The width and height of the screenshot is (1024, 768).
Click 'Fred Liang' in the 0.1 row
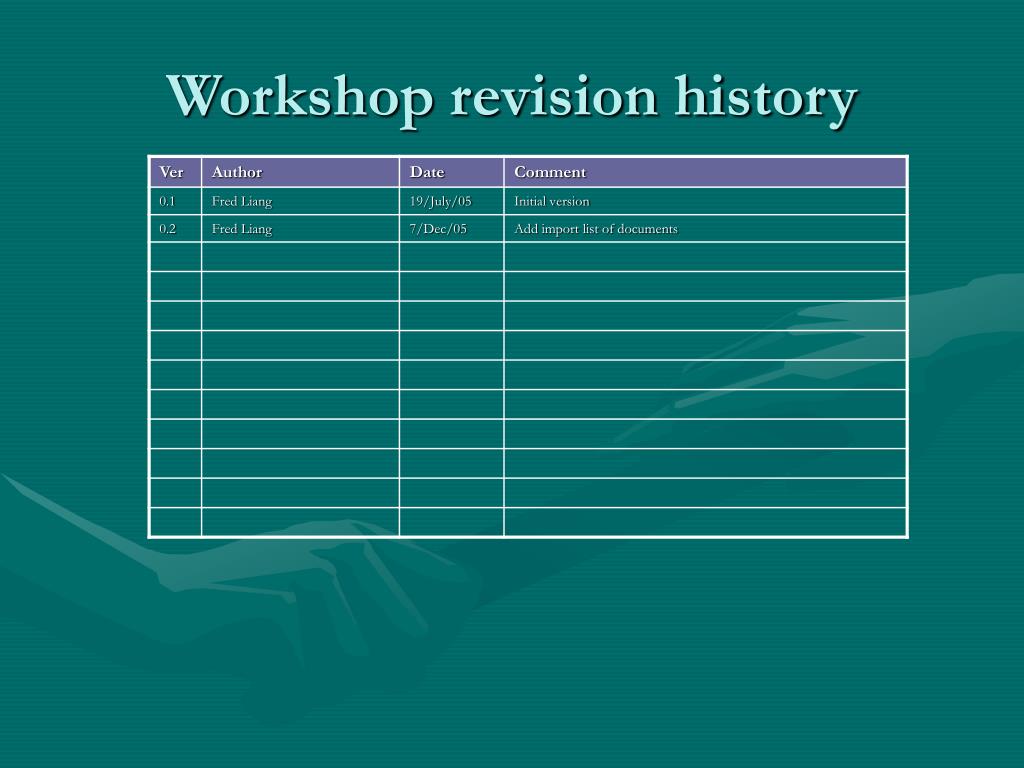[x=242, y=202]
